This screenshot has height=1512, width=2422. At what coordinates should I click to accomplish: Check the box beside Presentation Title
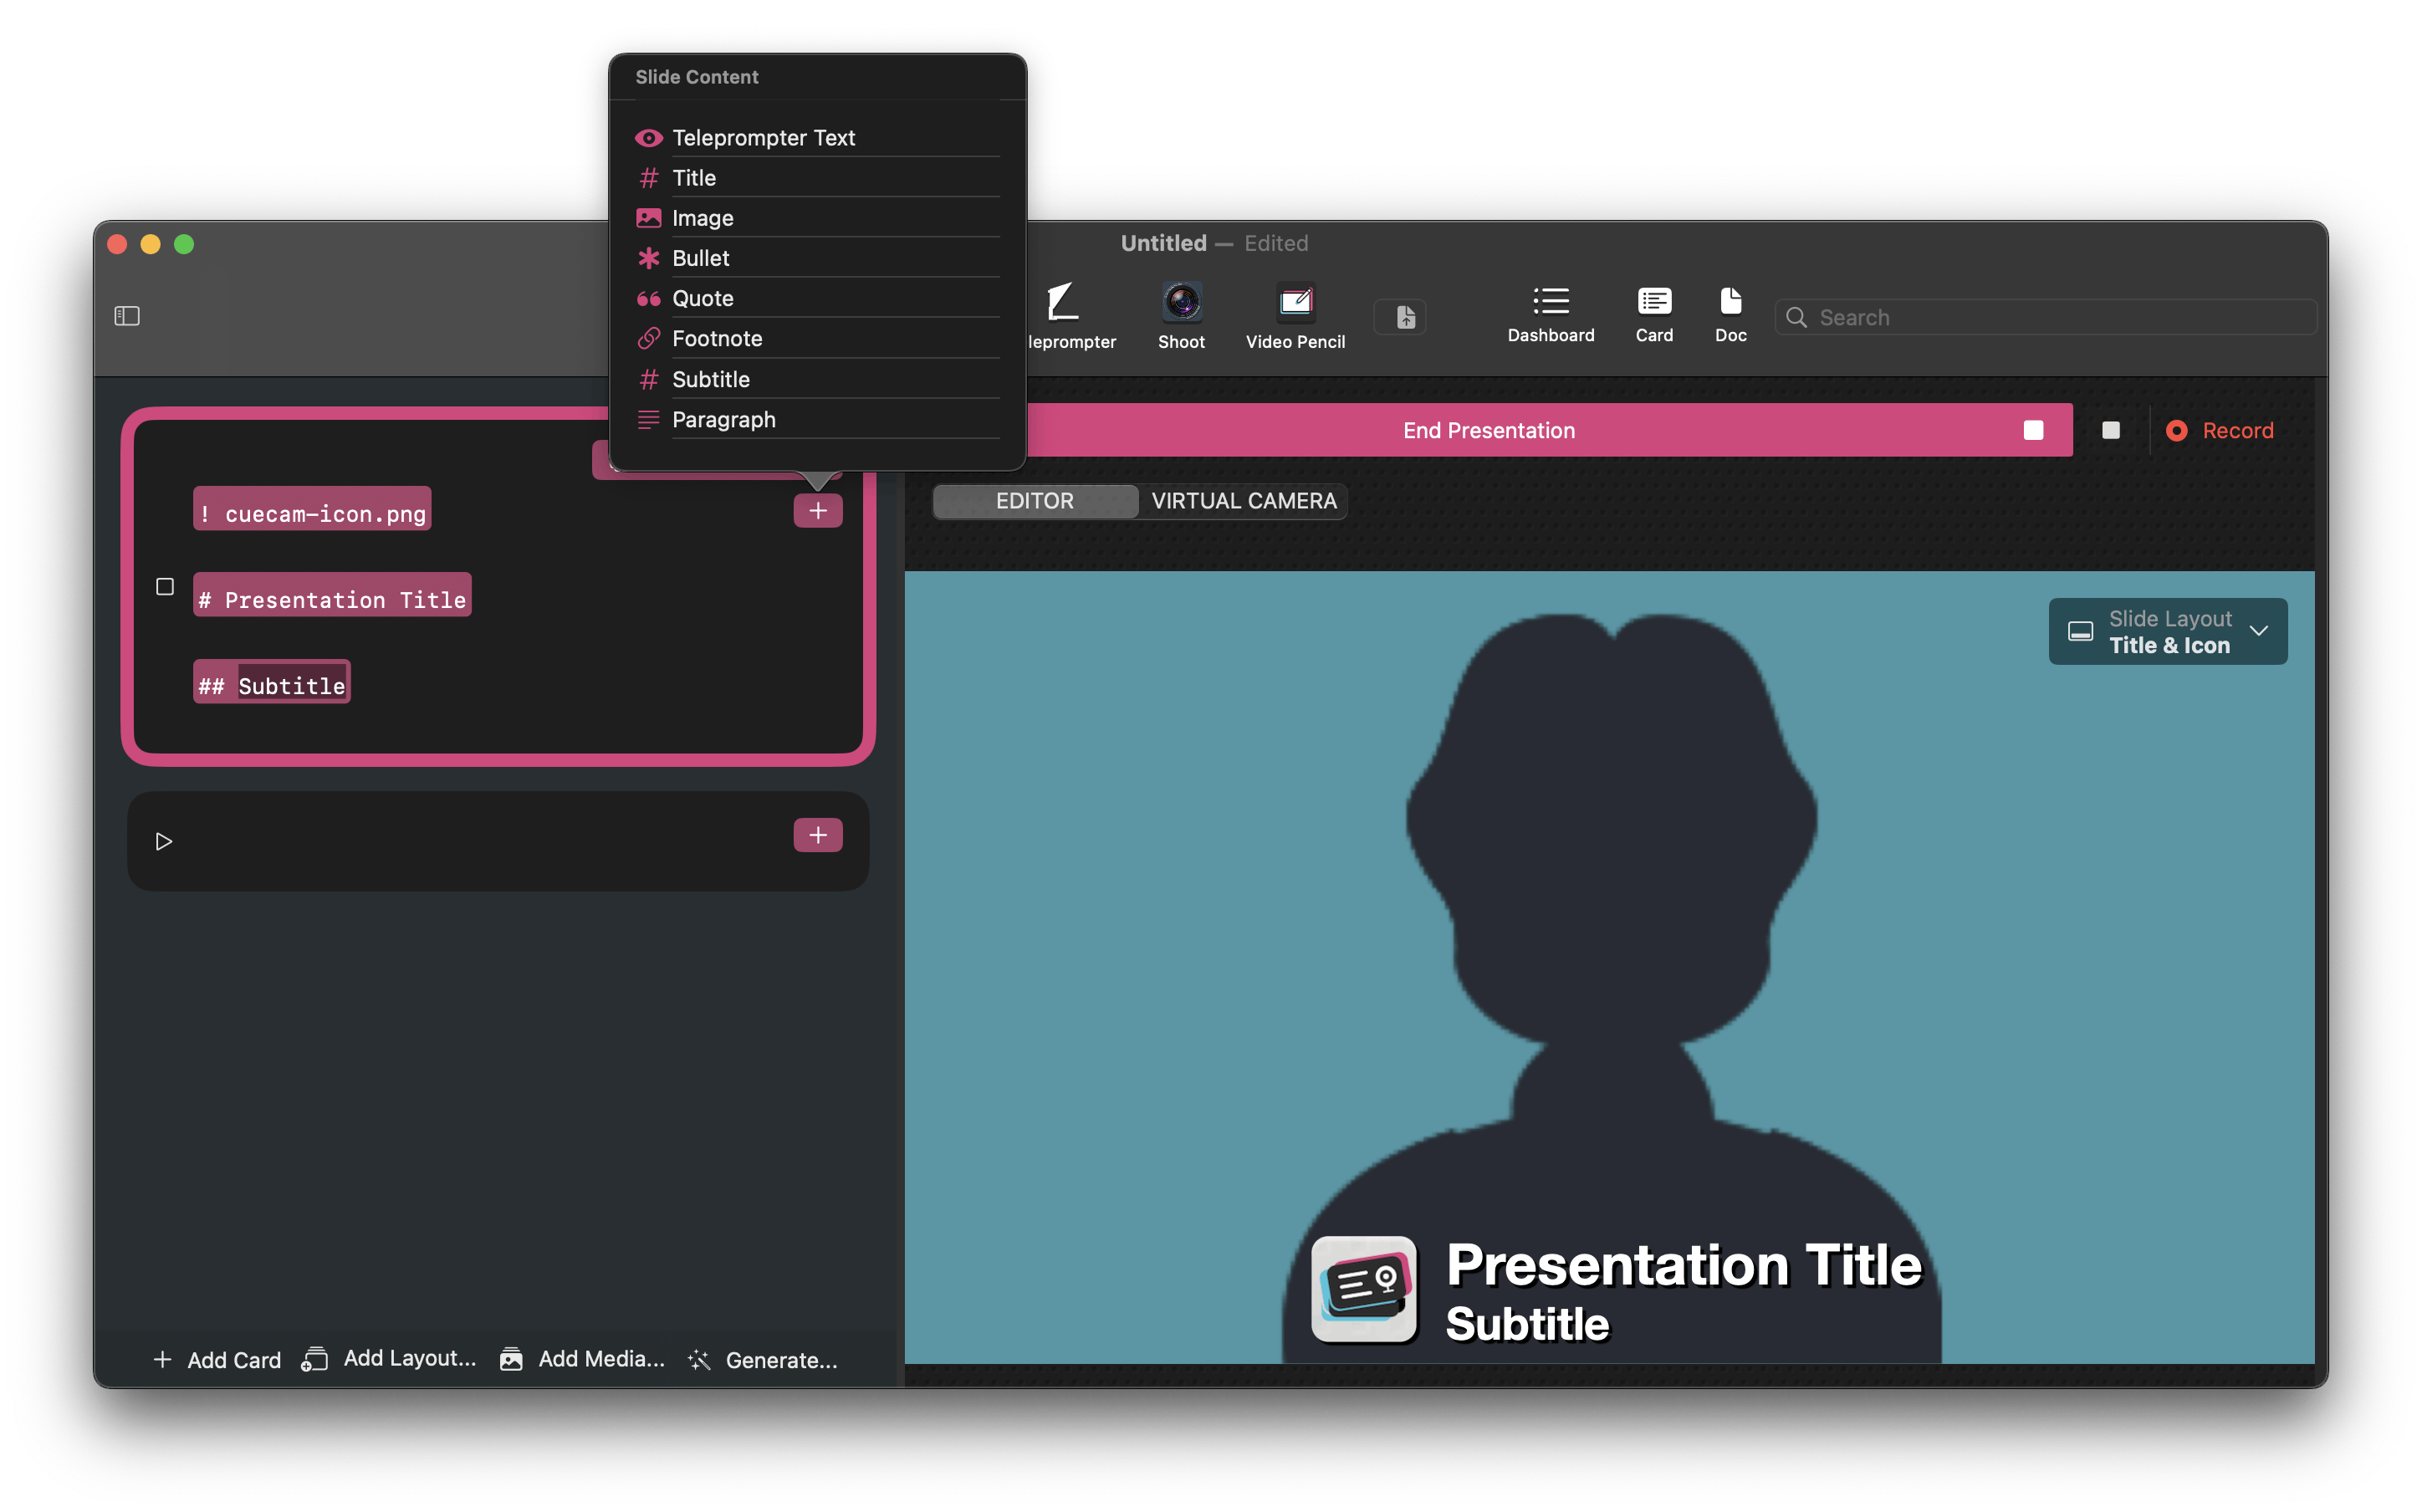click(165, 587)
